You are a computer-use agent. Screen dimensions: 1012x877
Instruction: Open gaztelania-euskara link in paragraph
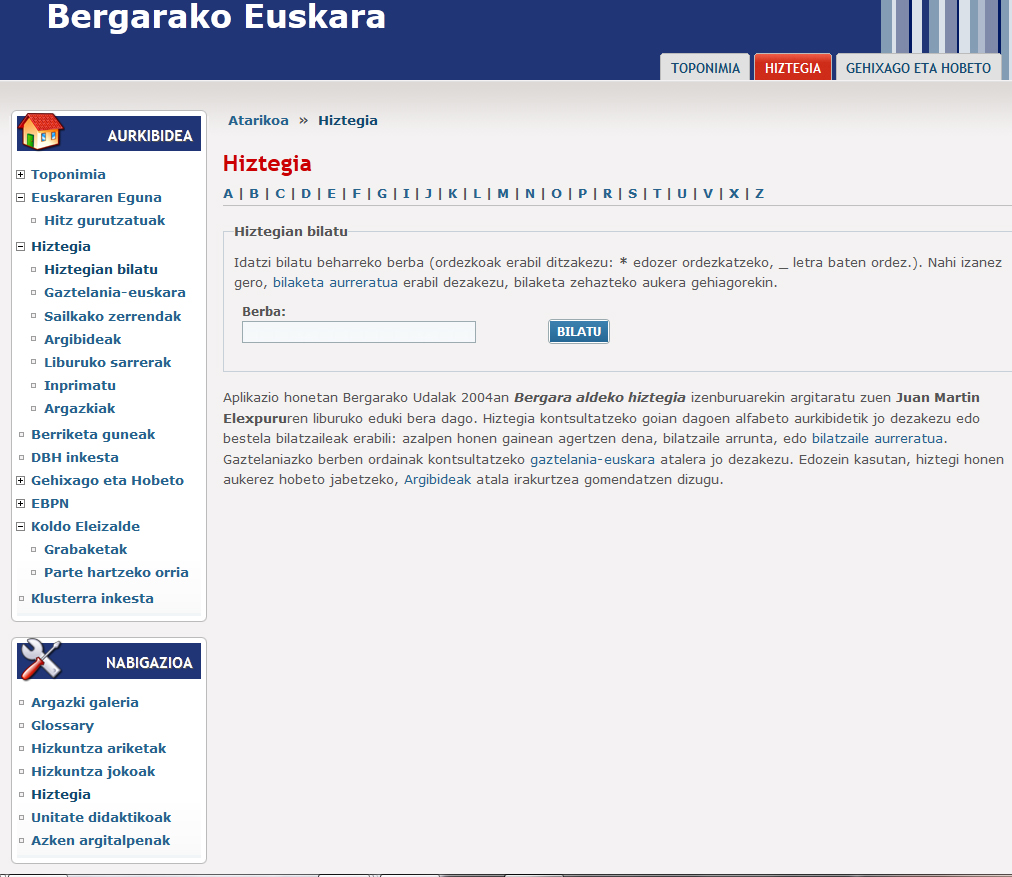coord(592,459)
